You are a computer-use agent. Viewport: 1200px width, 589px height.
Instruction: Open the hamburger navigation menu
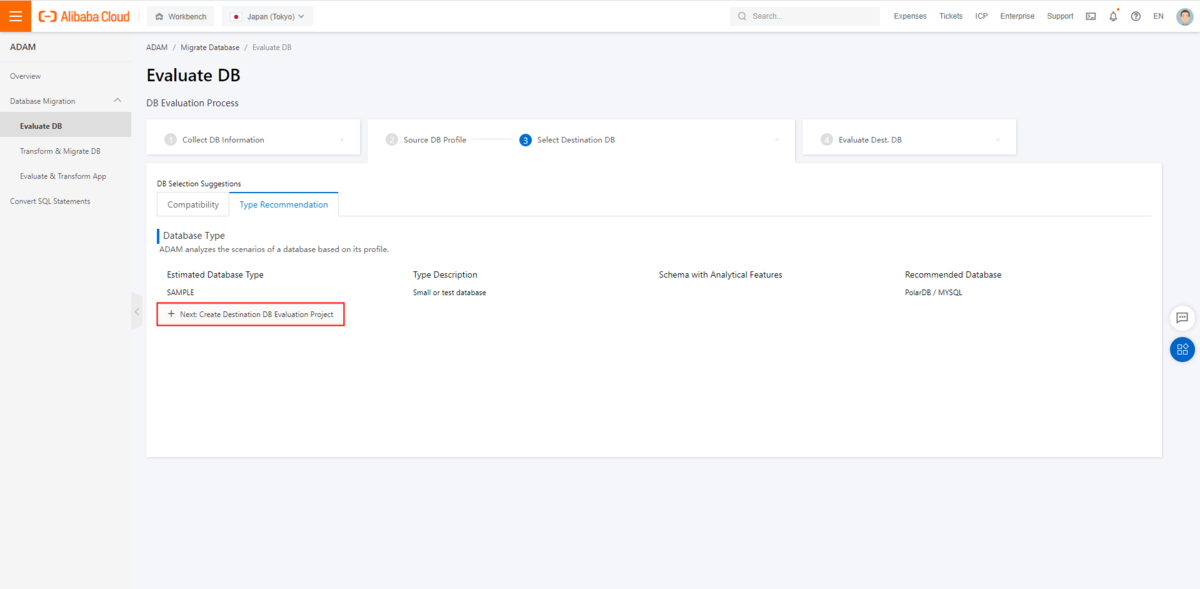15,16
